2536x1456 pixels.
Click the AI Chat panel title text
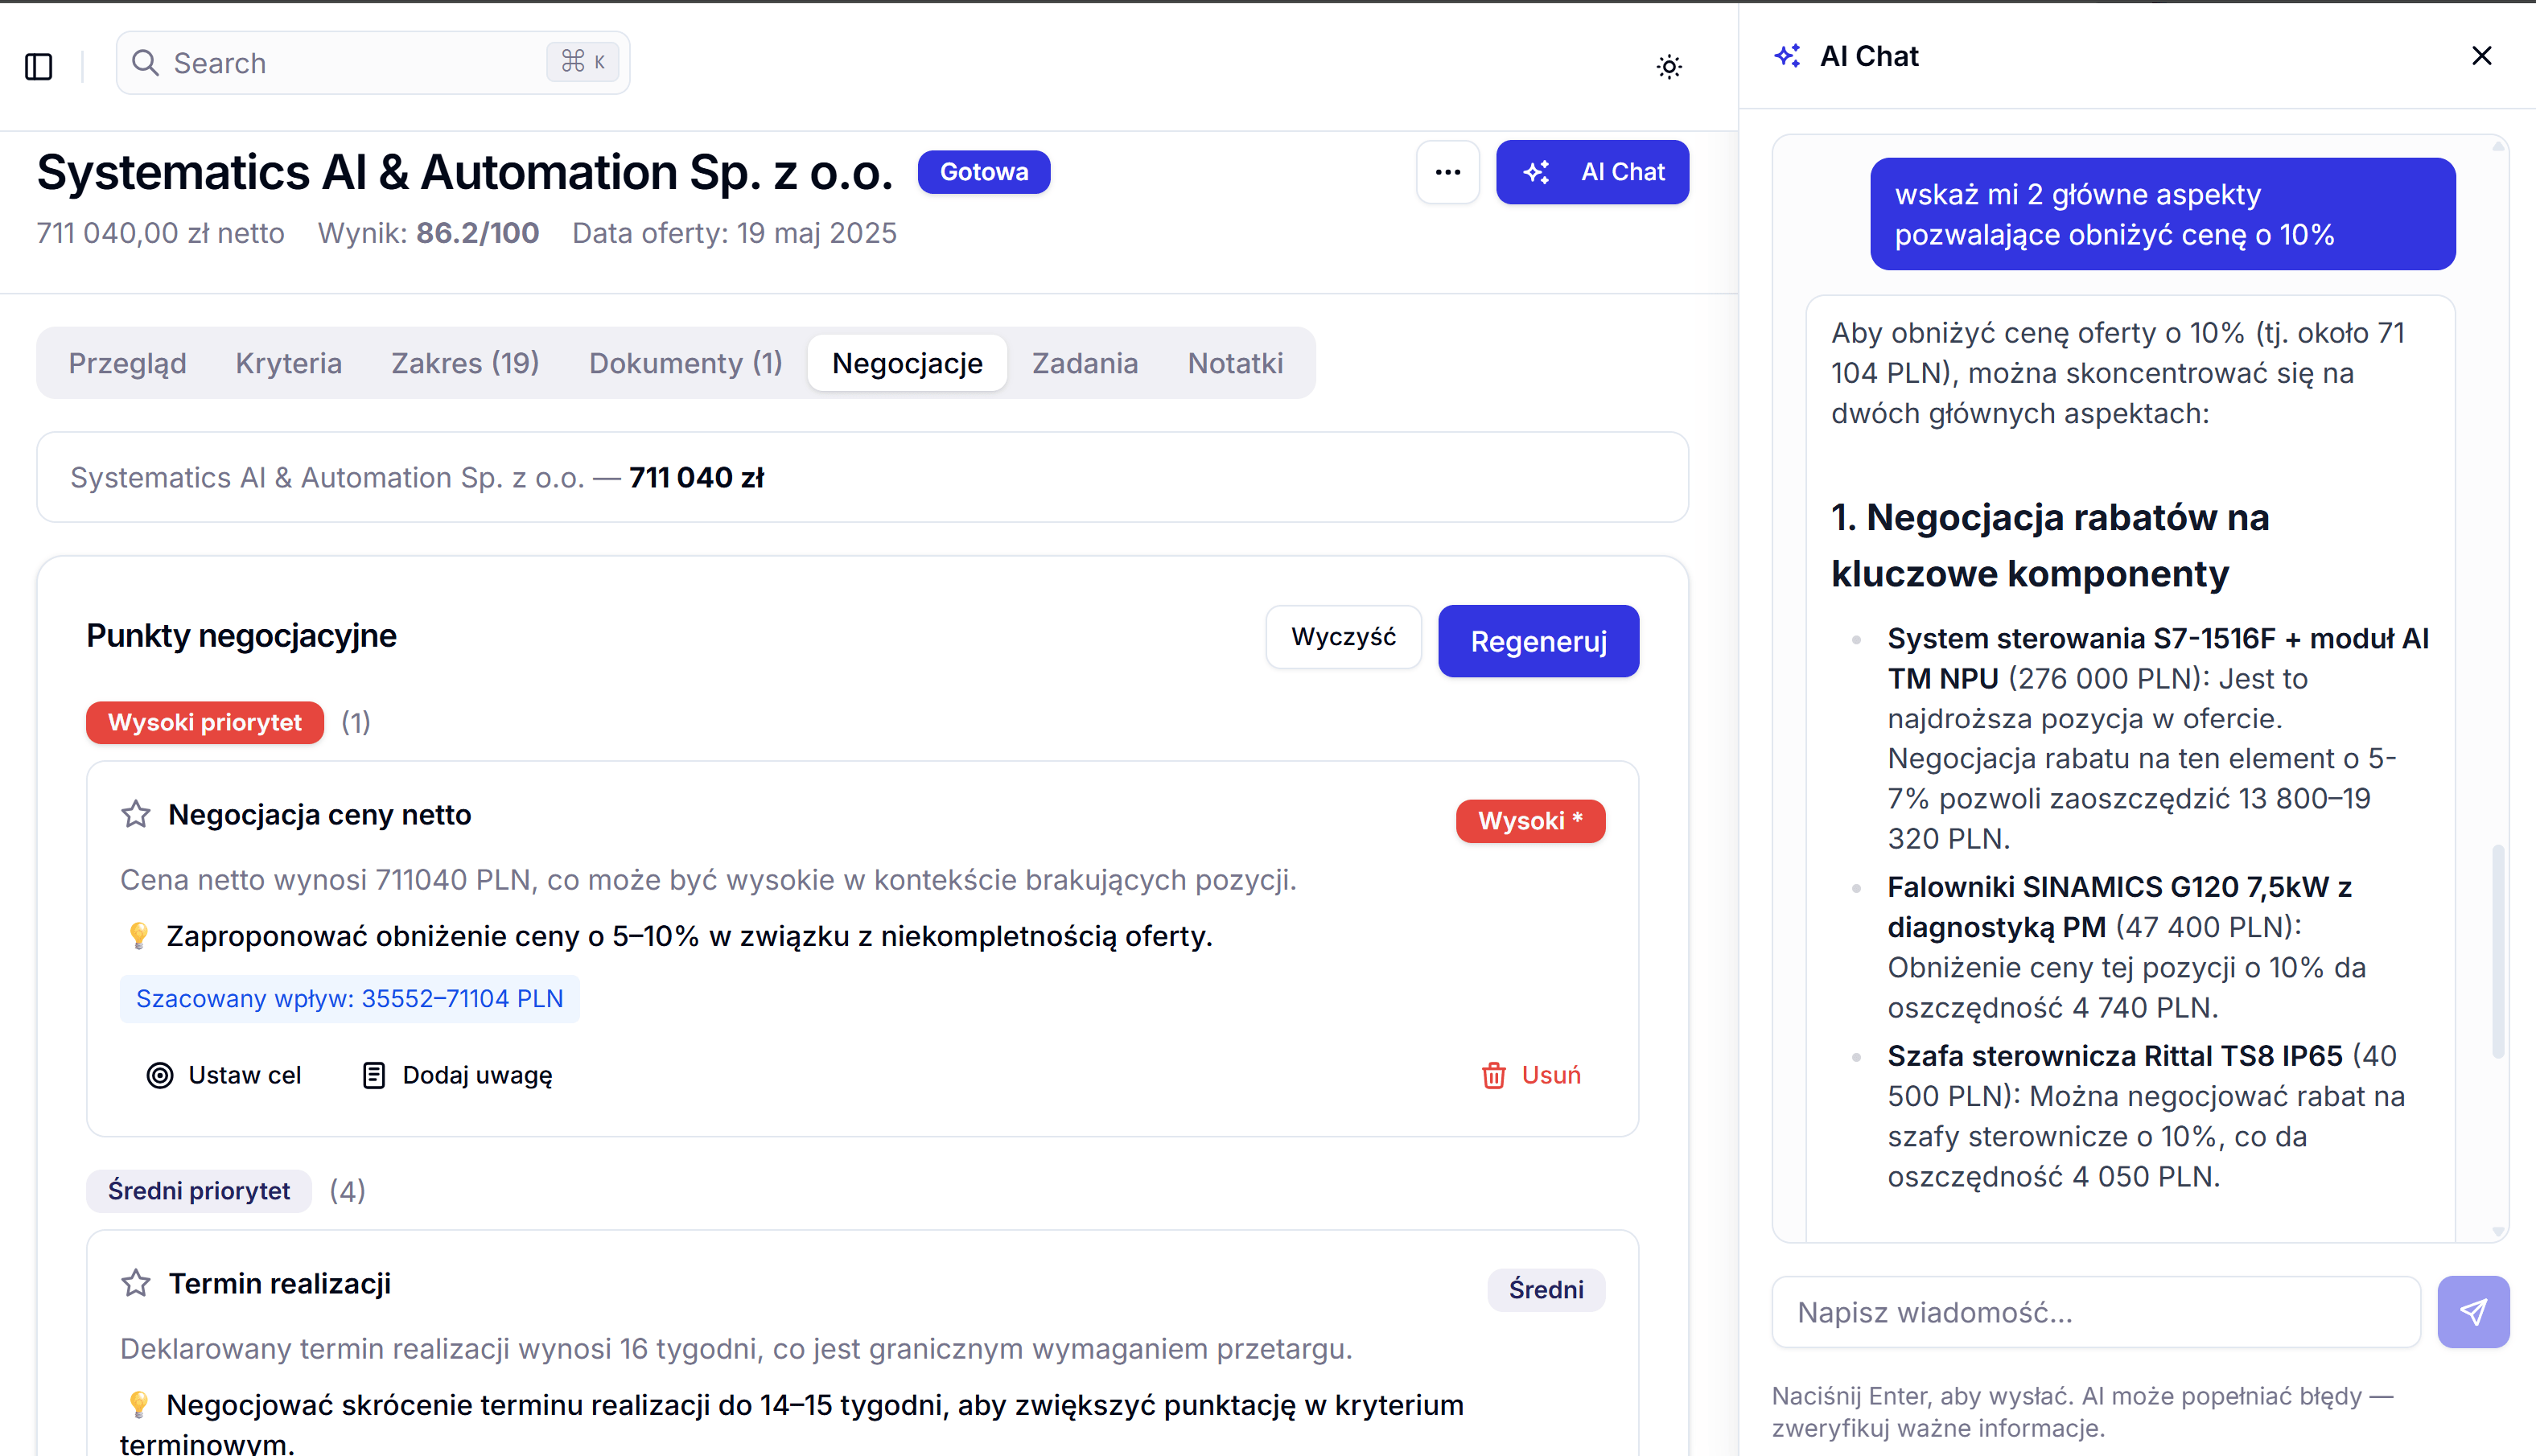point(1869,56)
